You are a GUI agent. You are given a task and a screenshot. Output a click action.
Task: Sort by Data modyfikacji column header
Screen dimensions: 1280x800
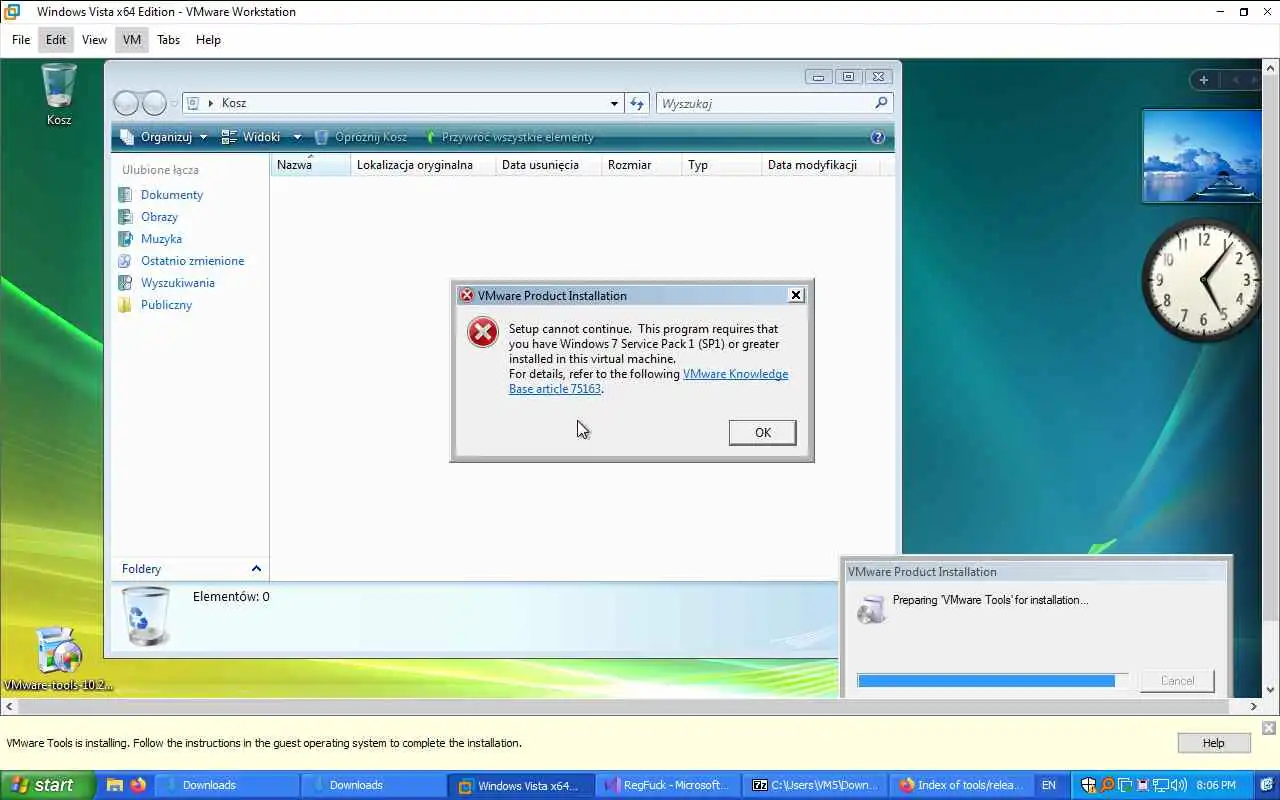[x=820, y=165]
